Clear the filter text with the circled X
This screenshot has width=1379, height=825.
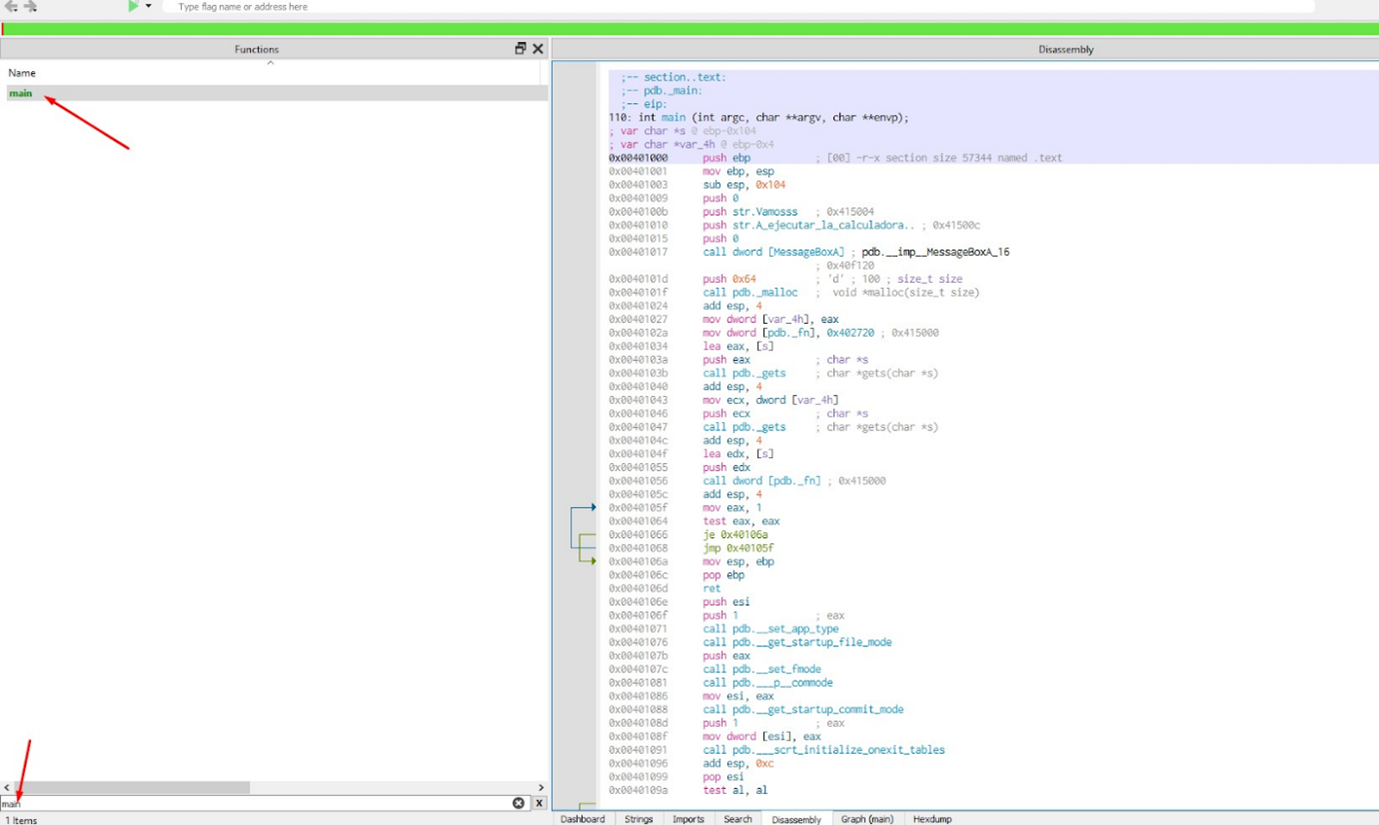coord(518,803)
